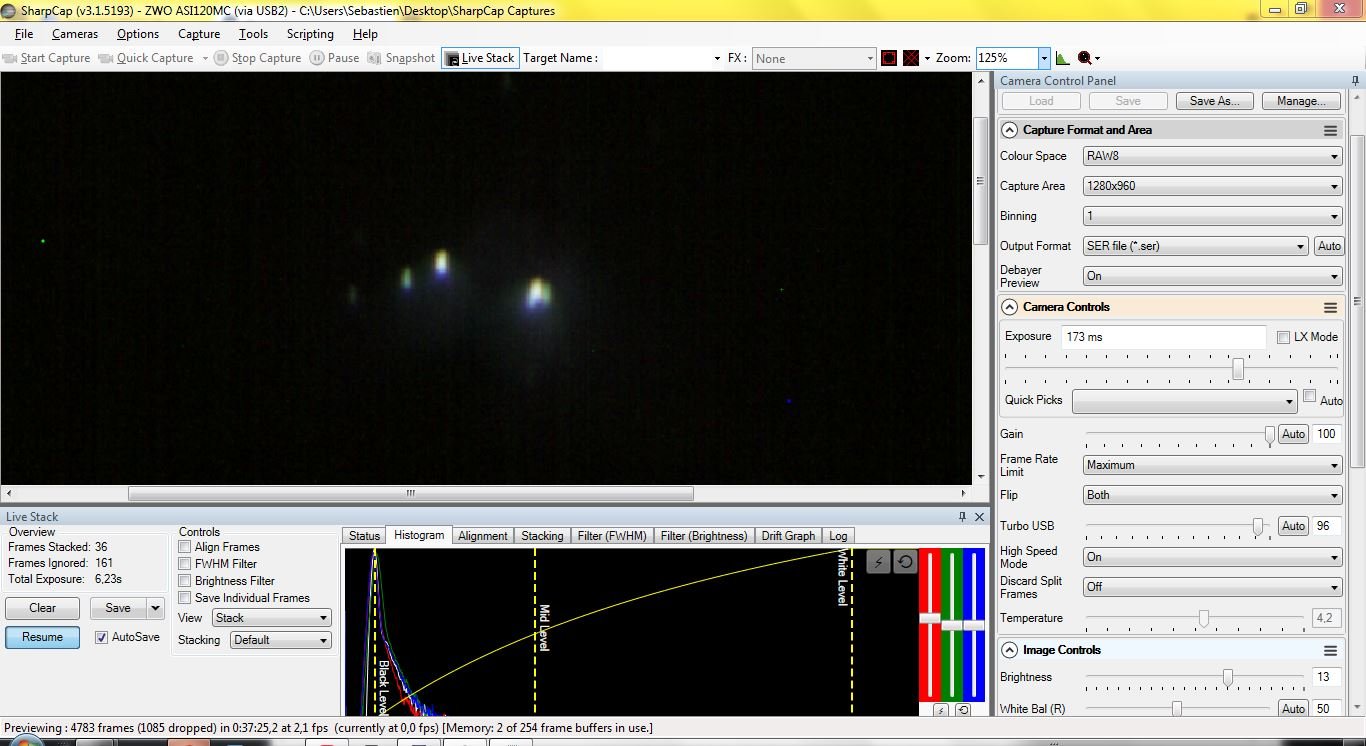1366x746 pixels.
Task: Open the Scripting menu
Action: pos(310,34)
